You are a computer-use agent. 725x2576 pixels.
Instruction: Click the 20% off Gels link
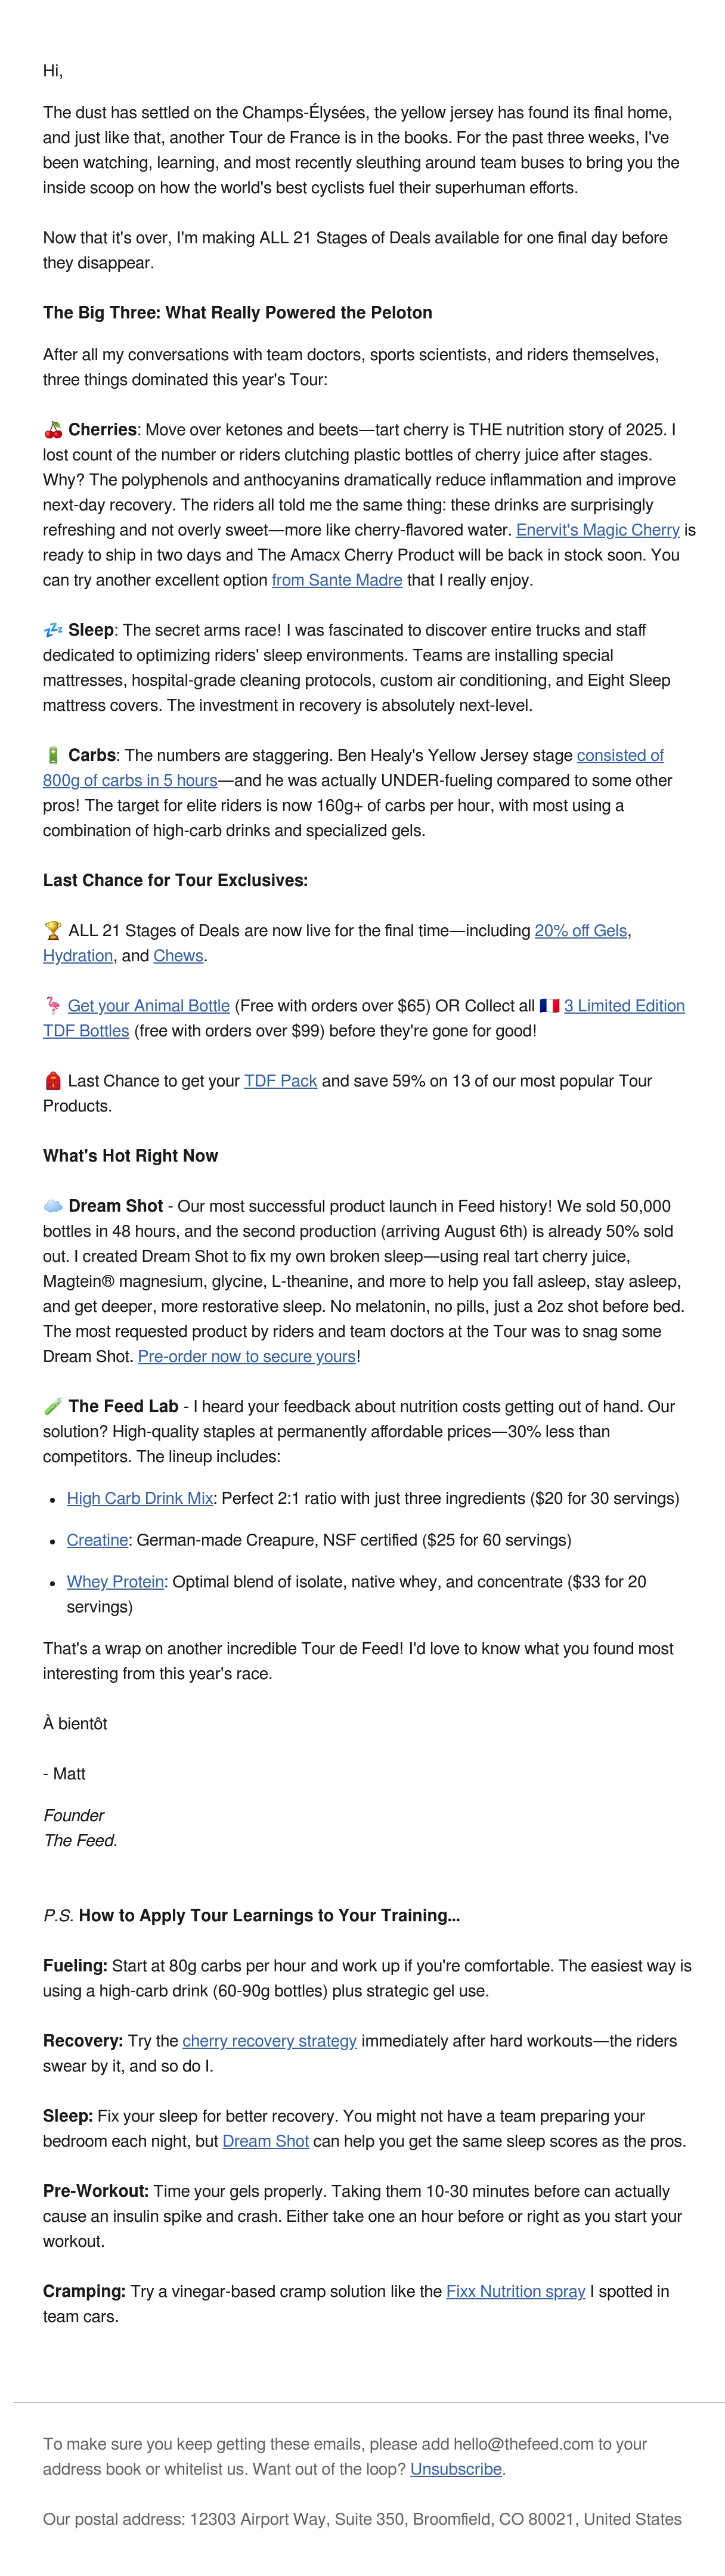pos(581,930)
